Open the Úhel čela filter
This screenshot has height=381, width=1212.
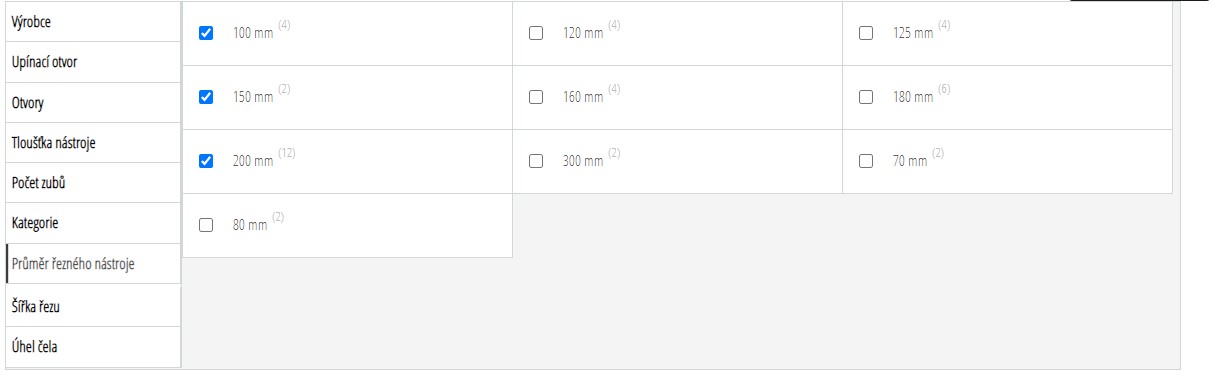tap(93, 346)
